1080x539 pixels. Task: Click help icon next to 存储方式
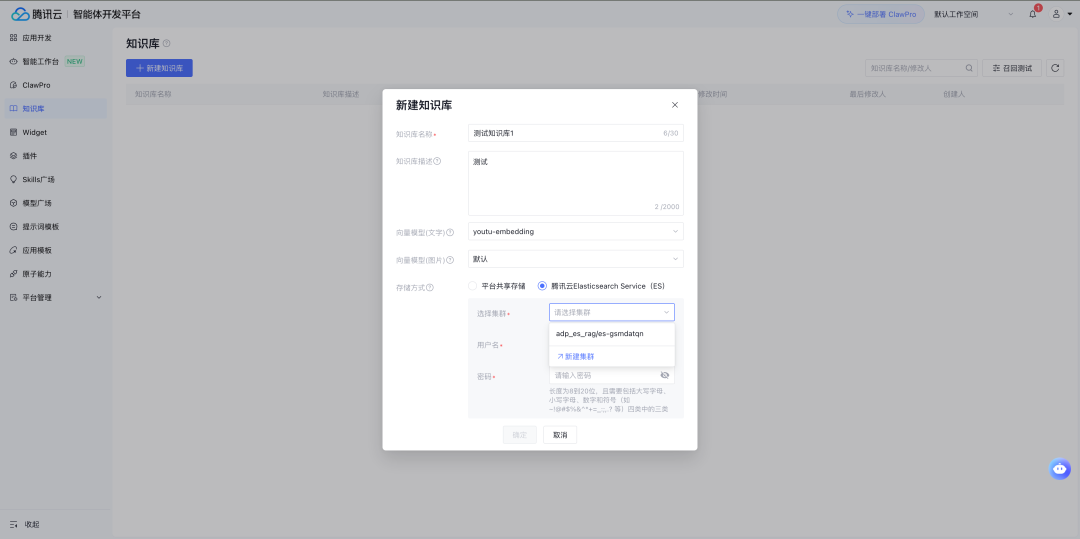click(x=430, y=288)
